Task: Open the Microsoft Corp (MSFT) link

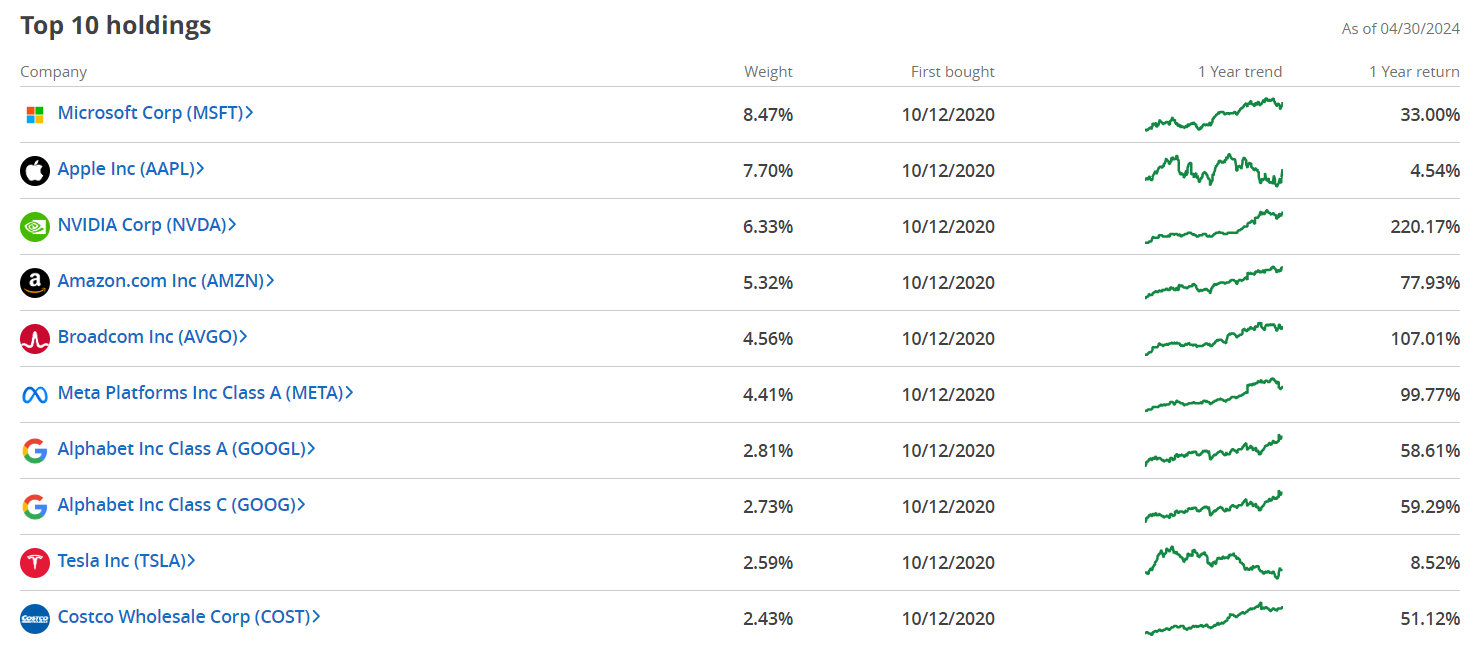Action: click(150, 113)
